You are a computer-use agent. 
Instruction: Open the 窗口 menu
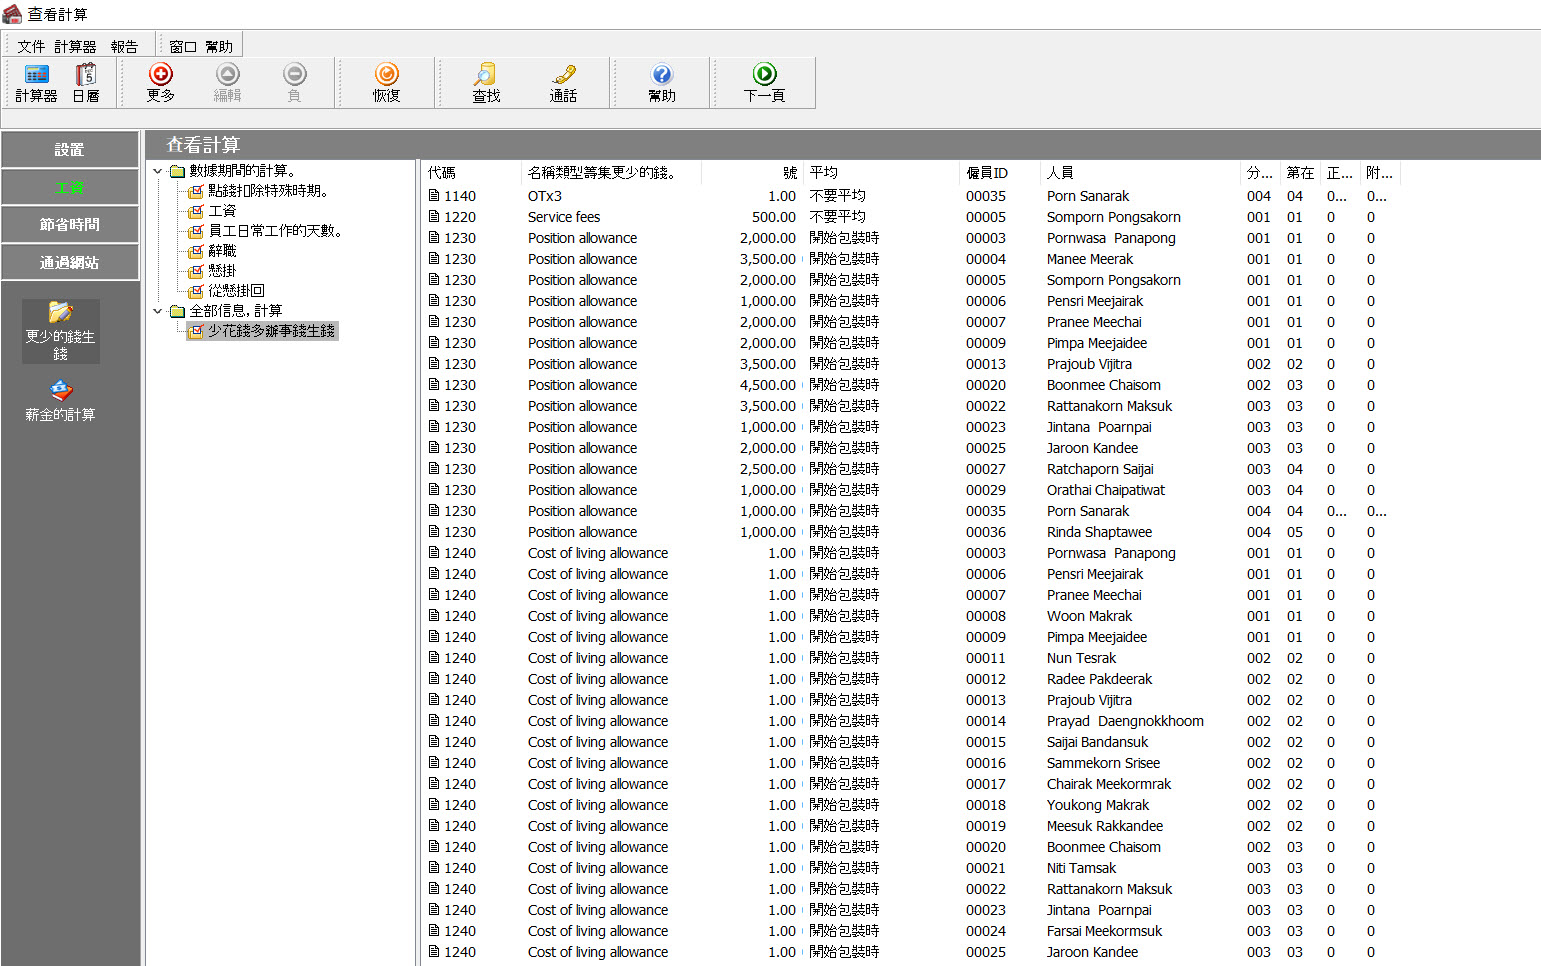183,46
